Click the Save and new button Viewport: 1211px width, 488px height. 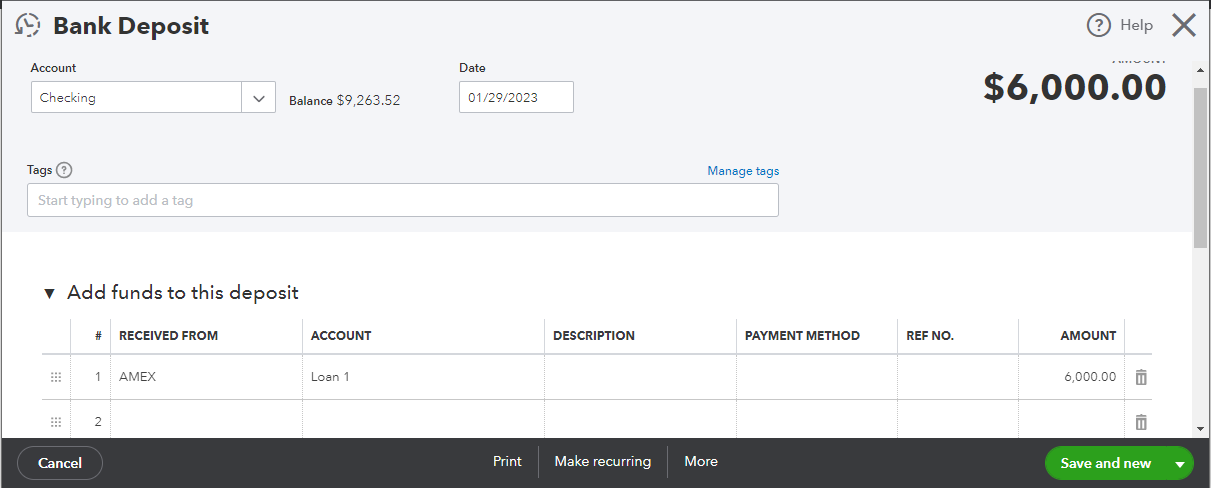[1105, 464]
